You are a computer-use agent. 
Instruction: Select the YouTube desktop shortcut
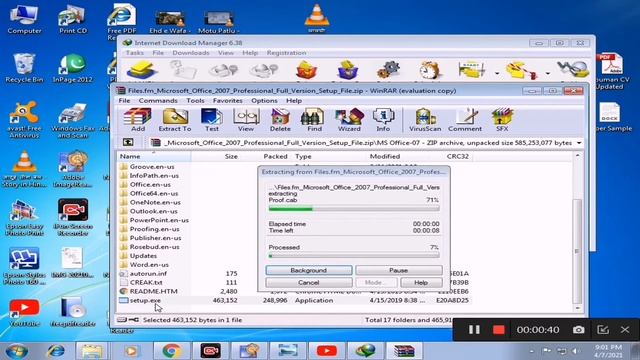click(x=24, y=313)
